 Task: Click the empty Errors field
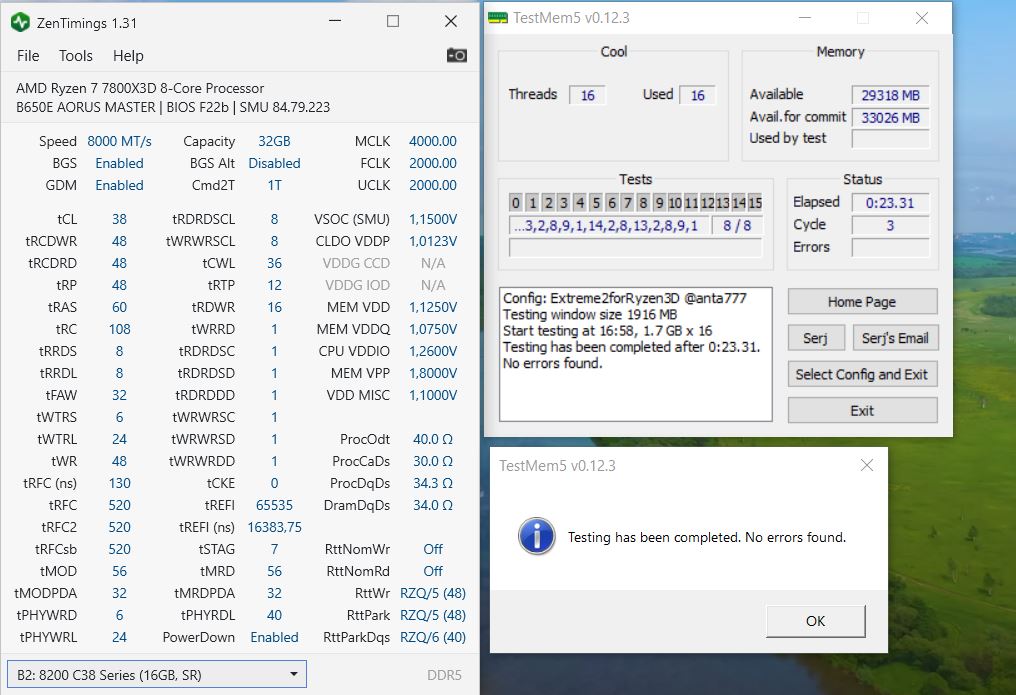tap(890, 247)
